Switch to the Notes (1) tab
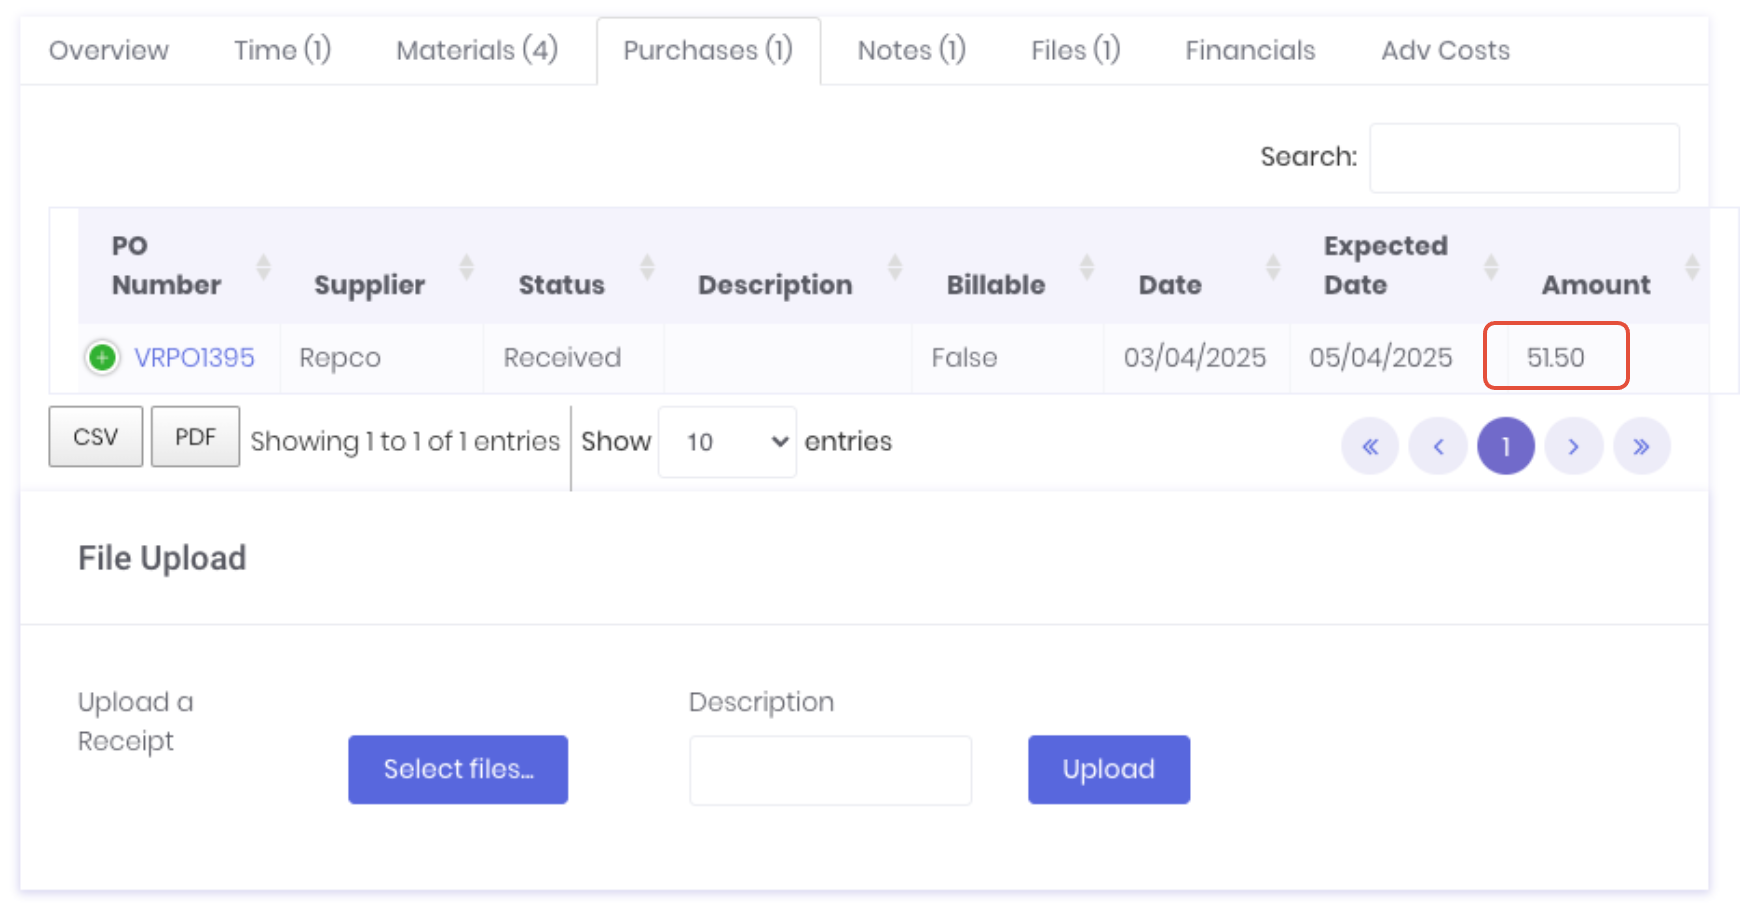This screenshot has width=1740, height=914. pos(912,50)
